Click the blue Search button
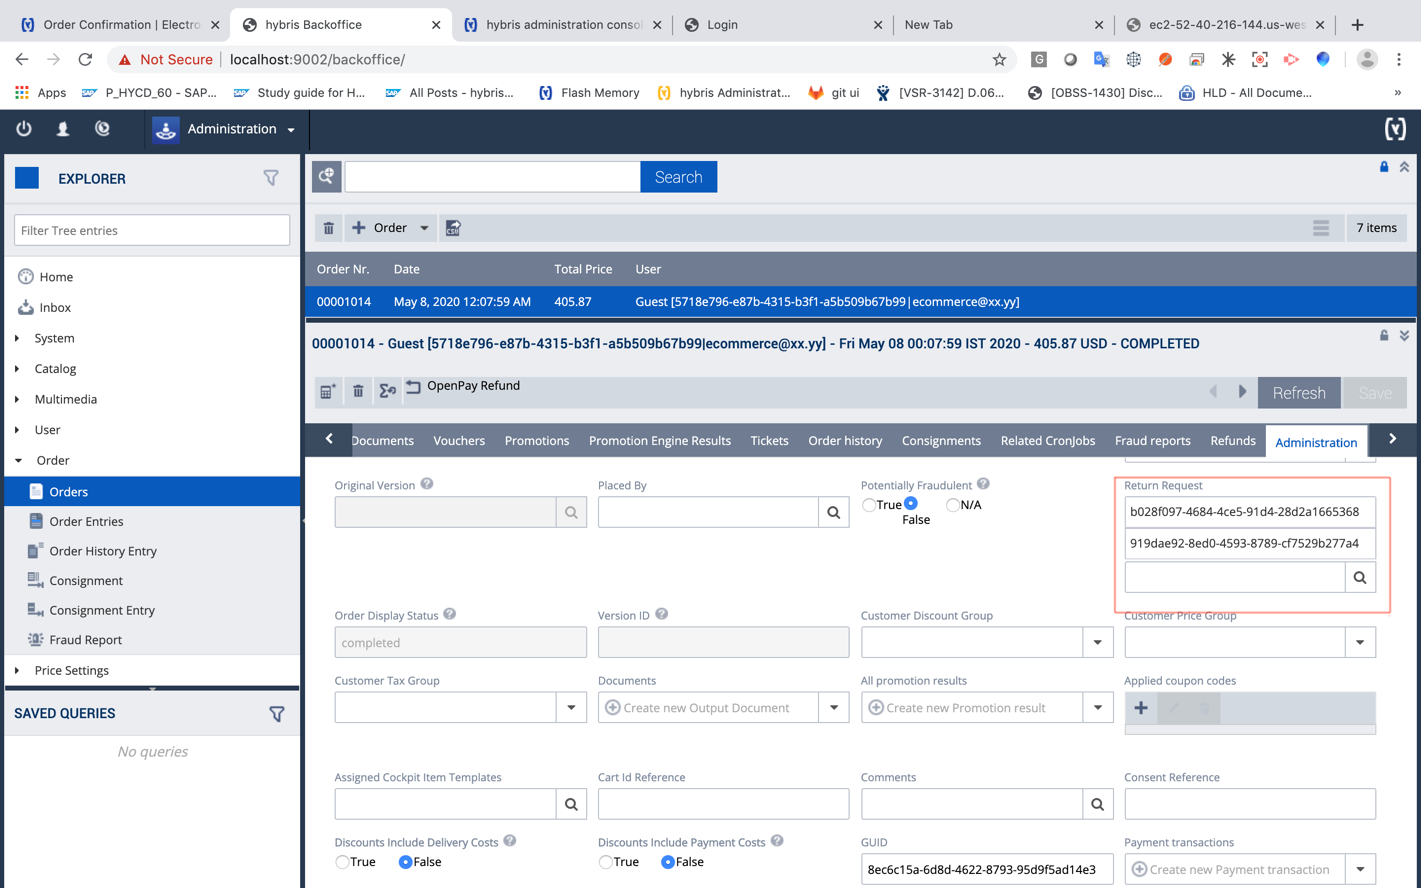 [x=678, y=177]
